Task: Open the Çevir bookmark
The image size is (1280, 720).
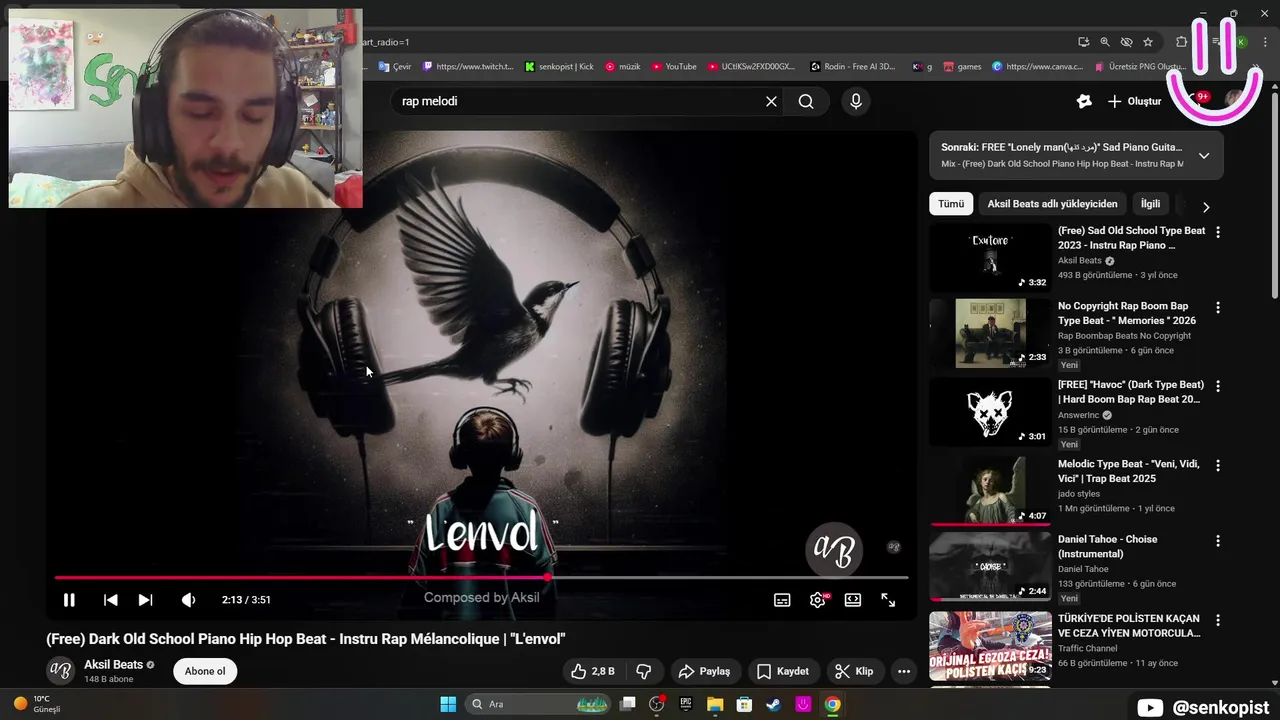Action: pyautogui.click(x=394, y=67)
